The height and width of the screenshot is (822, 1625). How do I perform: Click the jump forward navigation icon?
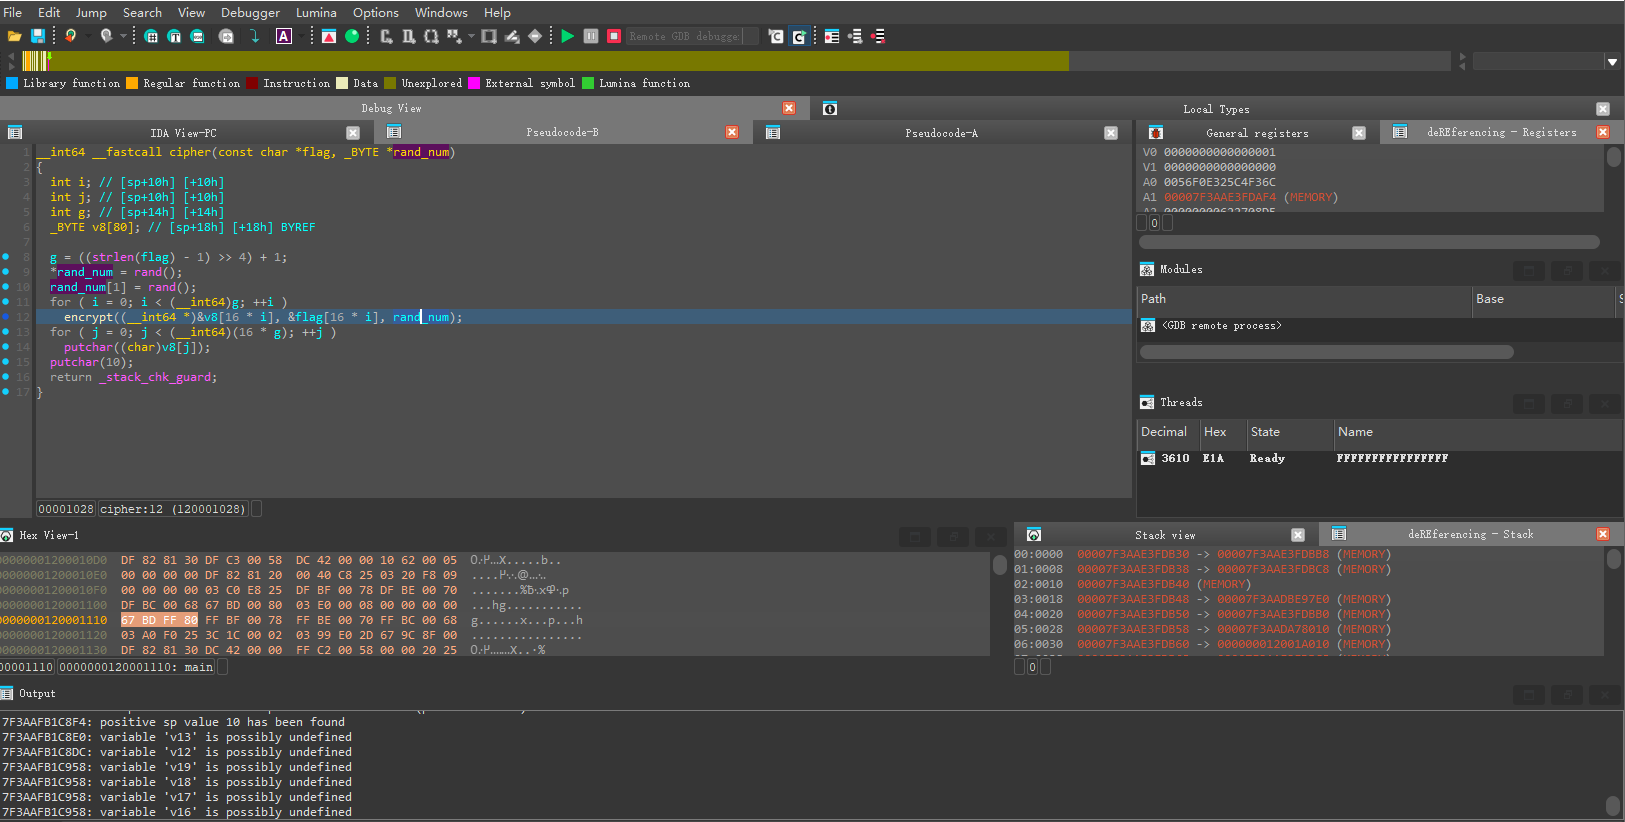tap(106, 36)
